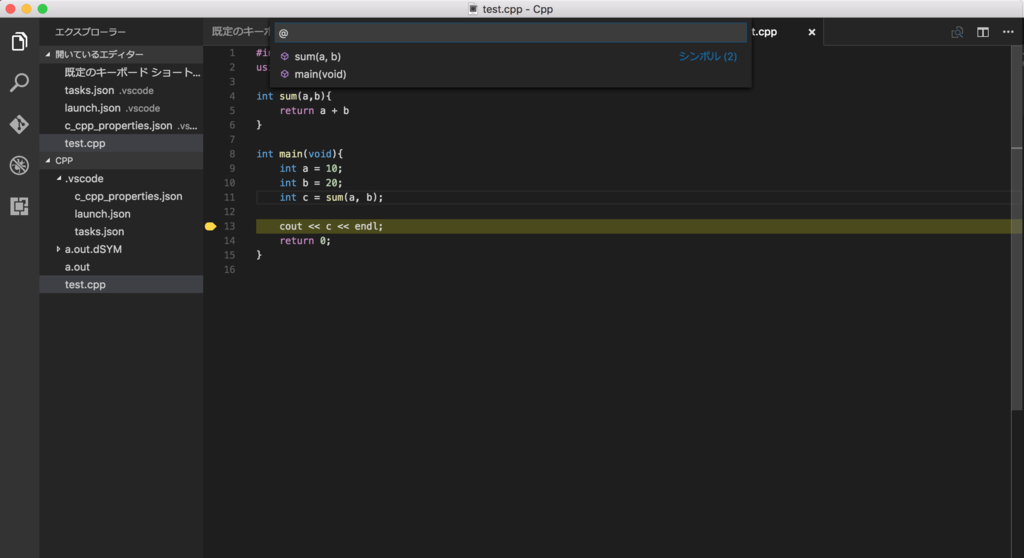Open the Search view in activity bar
Screen dimensions: 1024x558
tap(19, 82)
